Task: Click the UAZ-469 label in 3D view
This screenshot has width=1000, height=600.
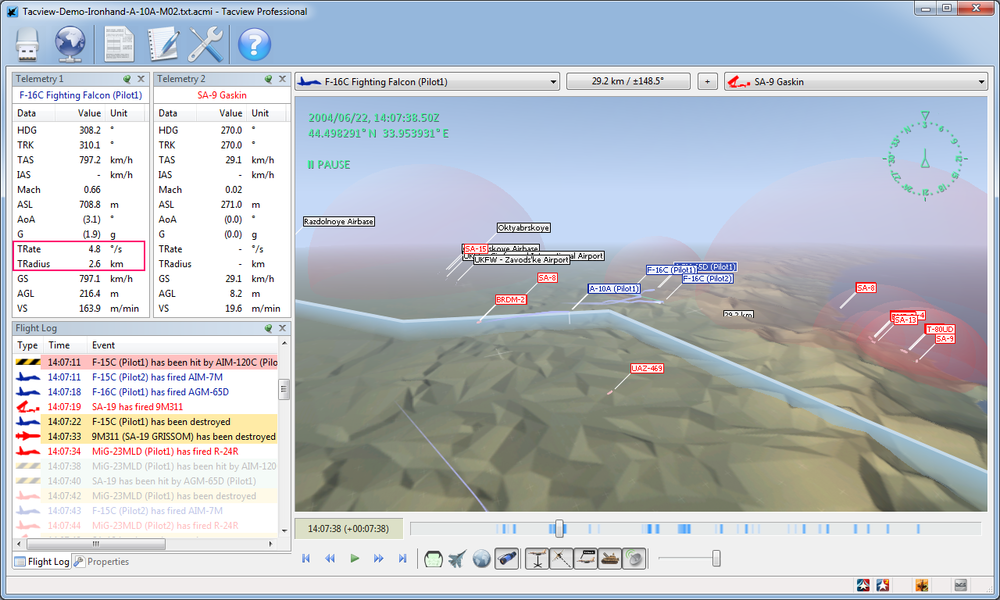Action: pos(647,369)
